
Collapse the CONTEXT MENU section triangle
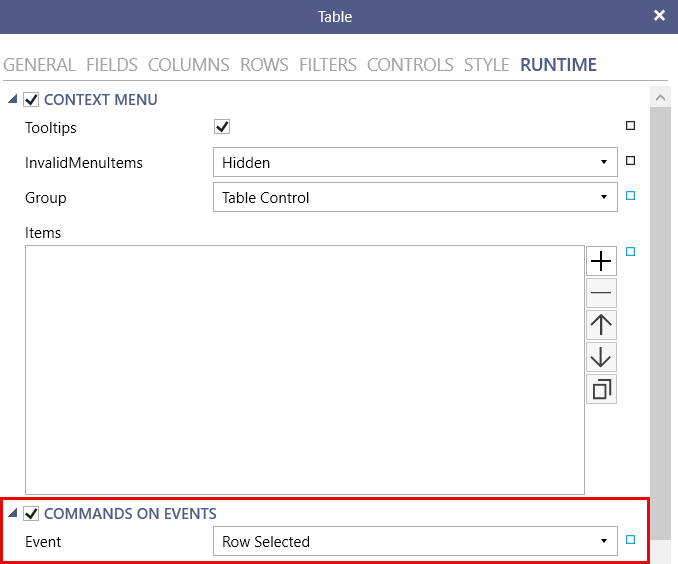pyautogui.click(x=13, y=99)
